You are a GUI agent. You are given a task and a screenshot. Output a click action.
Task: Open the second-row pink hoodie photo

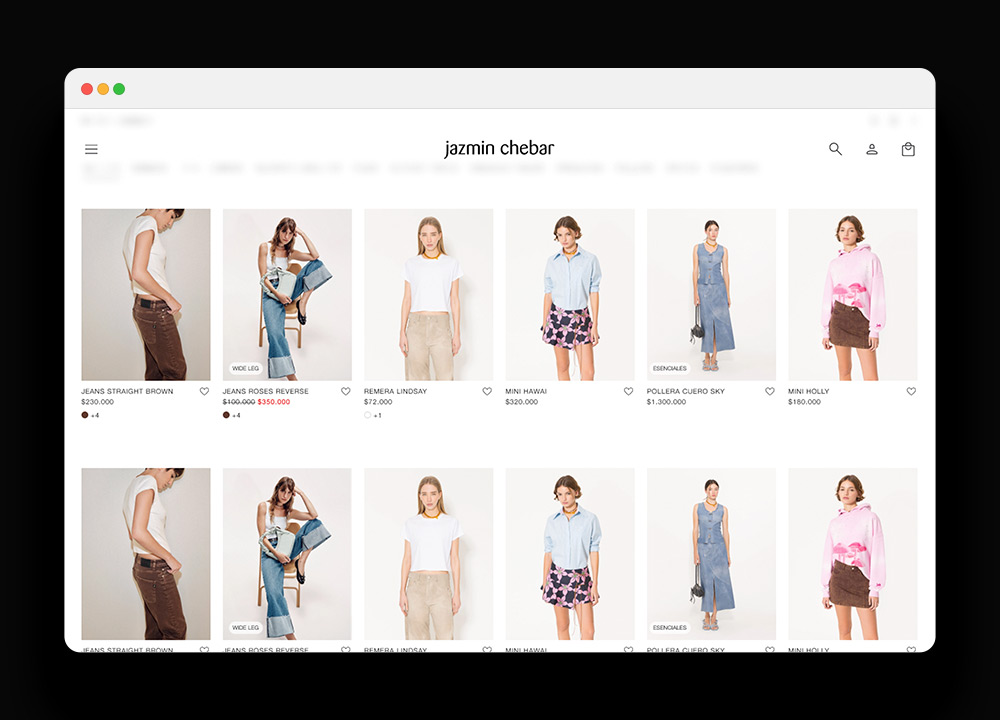(853, 554)
